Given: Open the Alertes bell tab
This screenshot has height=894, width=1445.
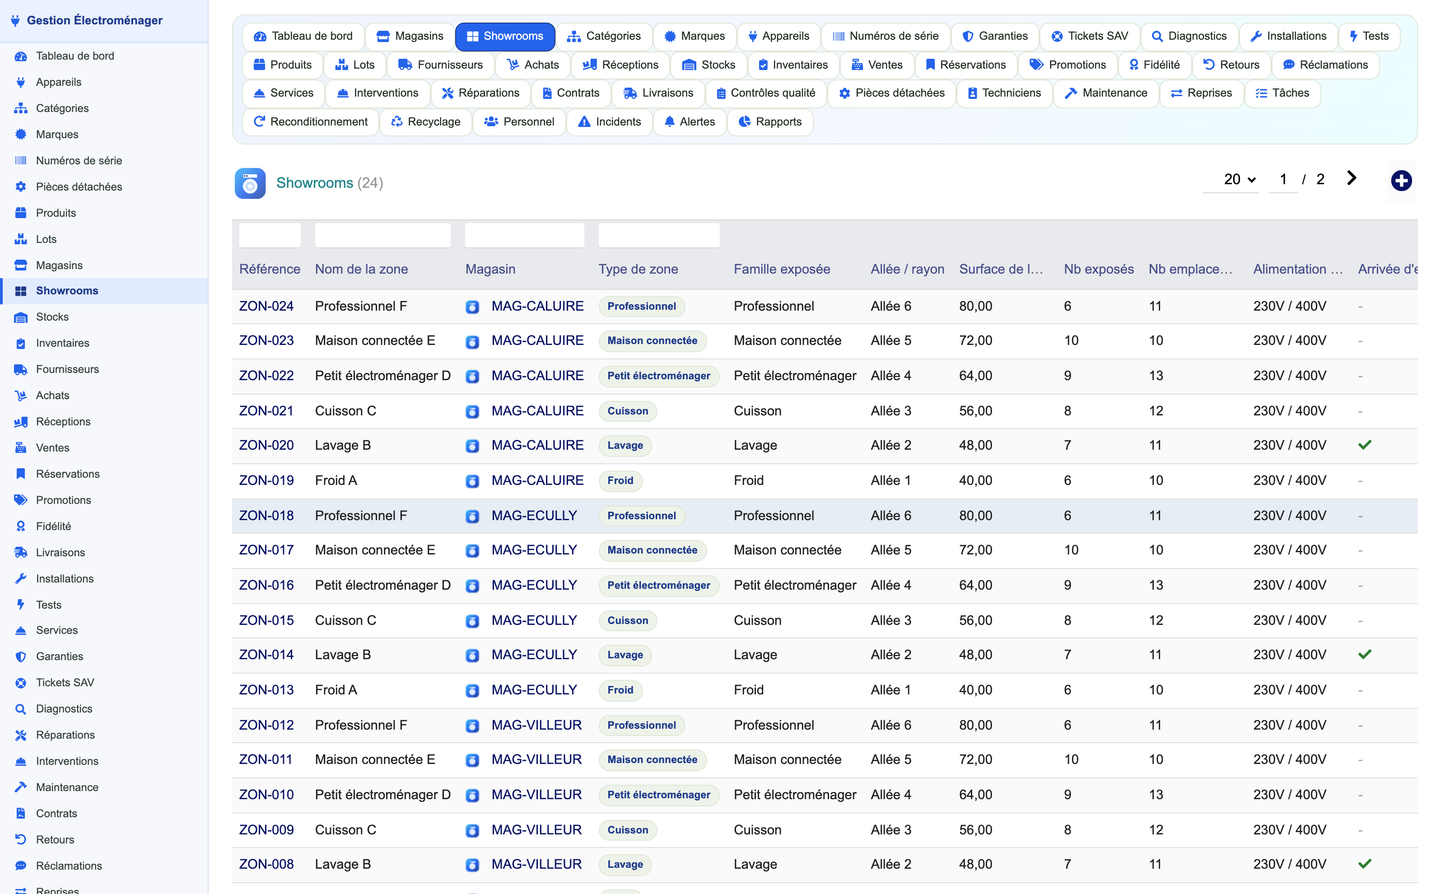Looking at the screenshot, I should click(x=690, y=122).
